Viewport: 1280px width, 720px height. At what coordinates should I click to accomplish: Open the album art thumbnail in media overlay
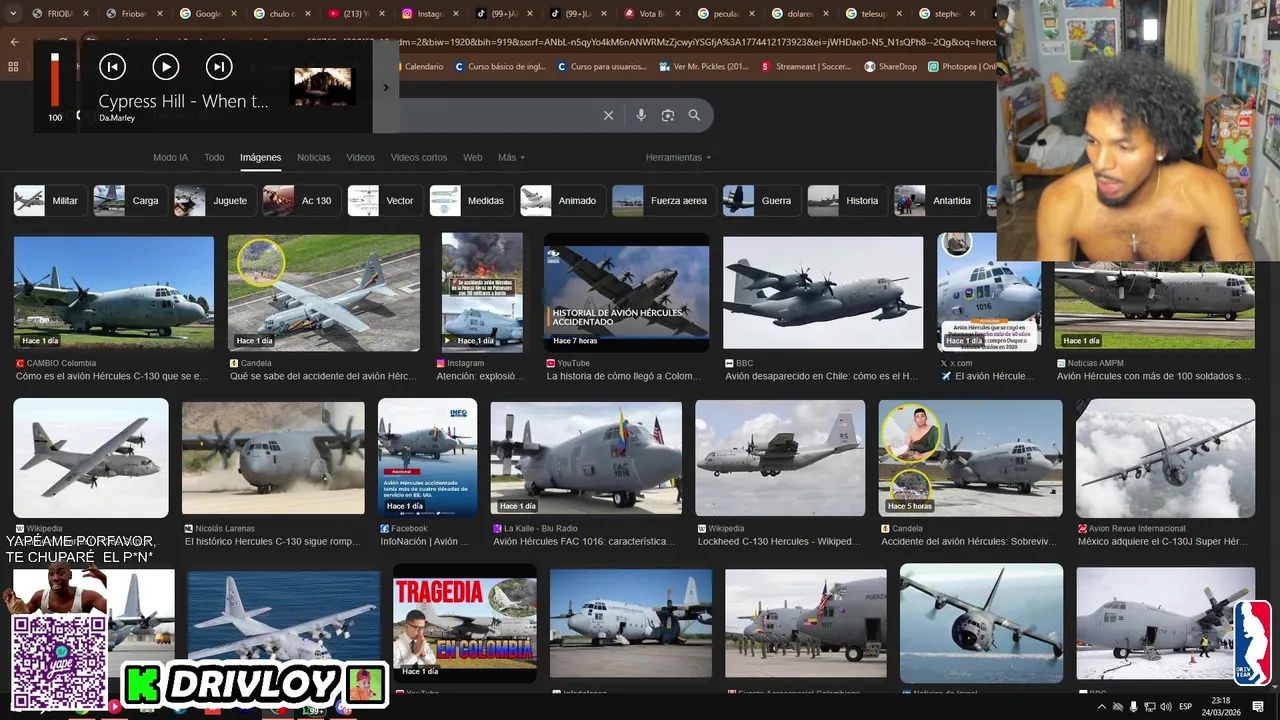pyautogui.click(x=322, y=87)
